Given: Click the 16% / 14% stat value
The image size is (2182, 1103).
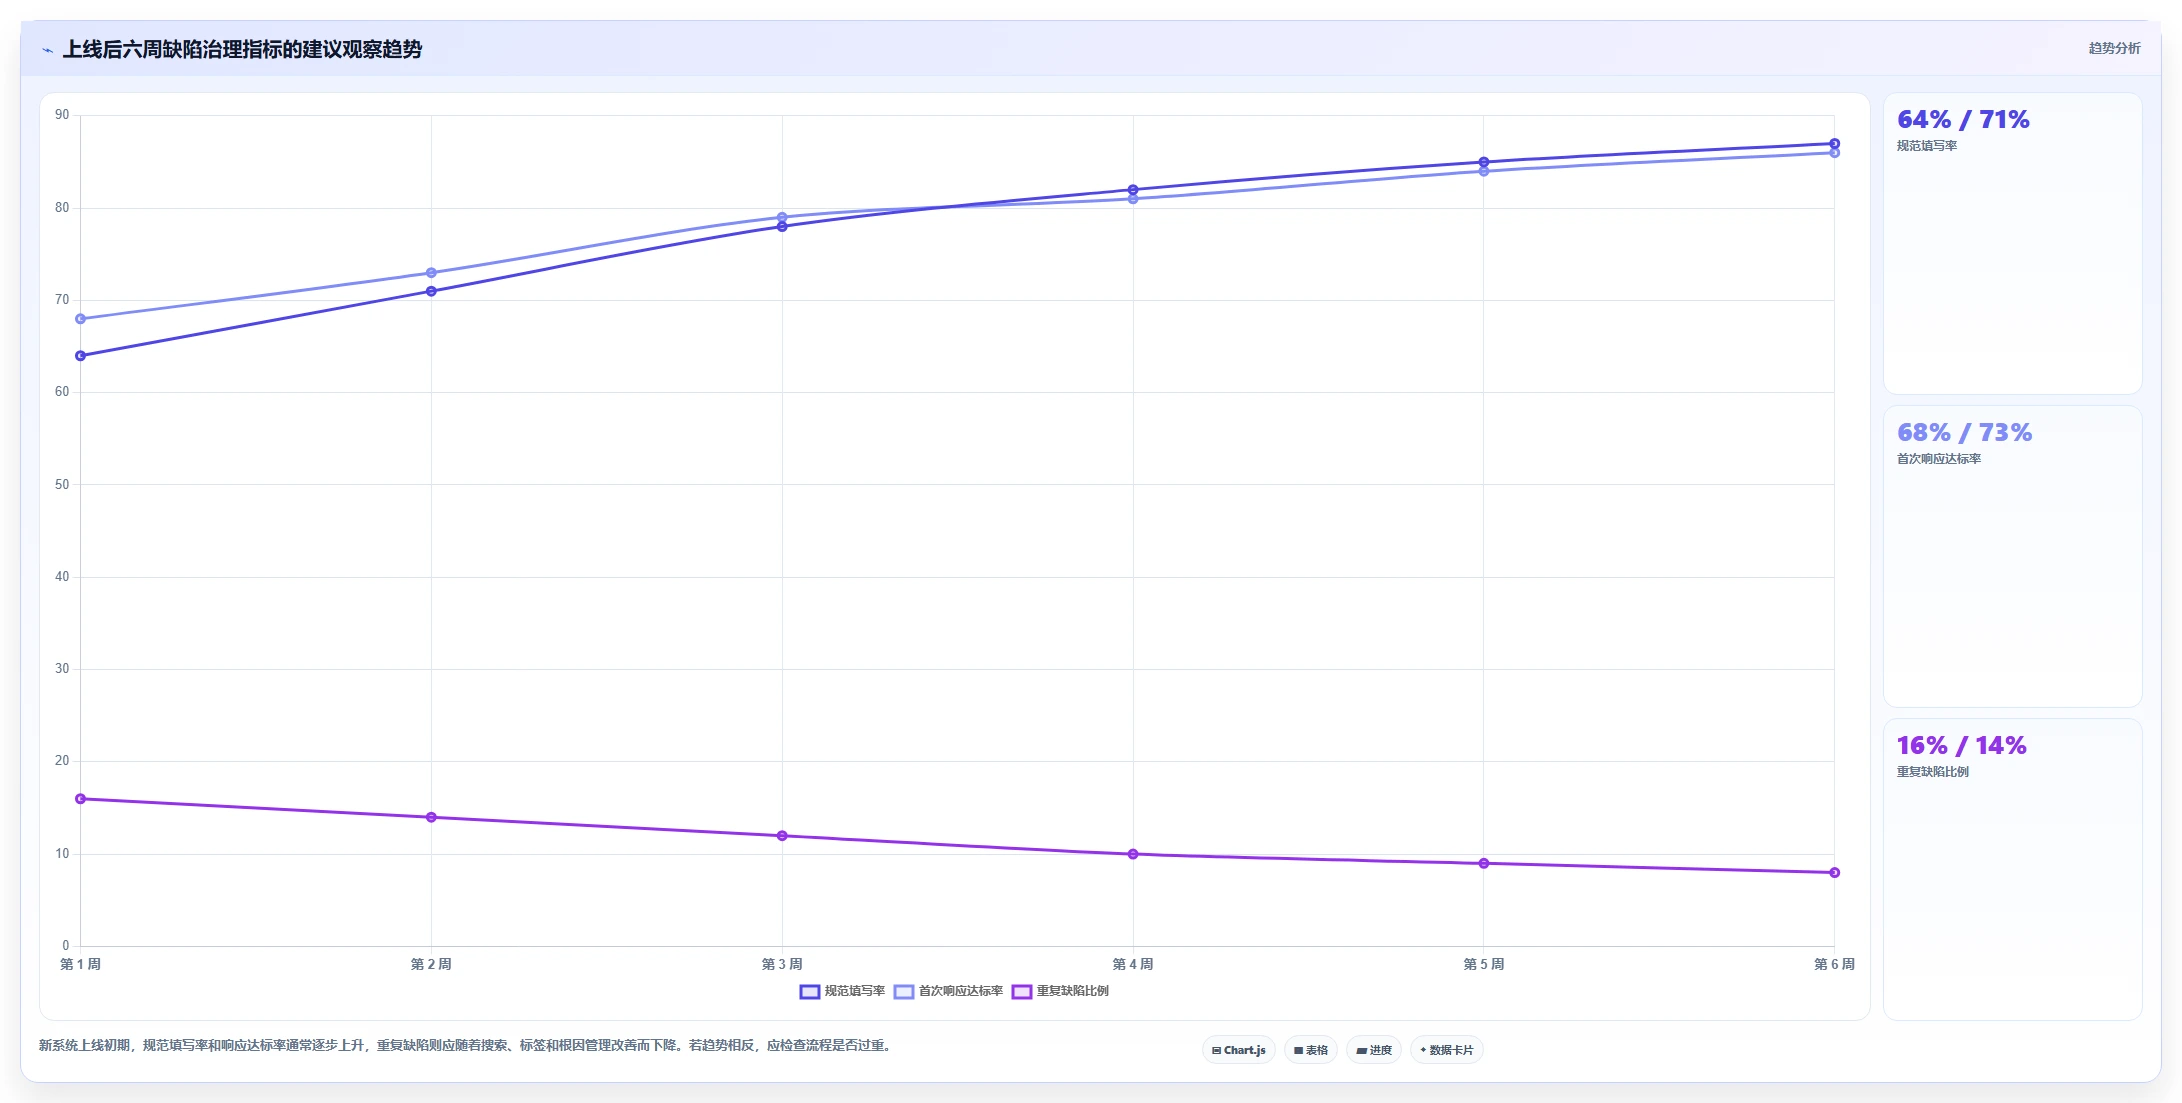Looking at the screenshot, I should click(1961, 746).
